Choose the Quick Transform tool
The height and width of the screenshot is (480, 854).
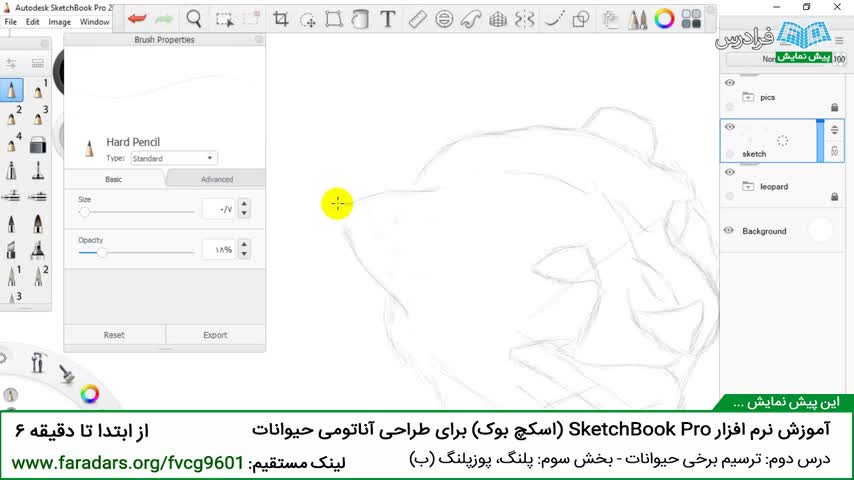pyautogui.click(x=308, y=20)
